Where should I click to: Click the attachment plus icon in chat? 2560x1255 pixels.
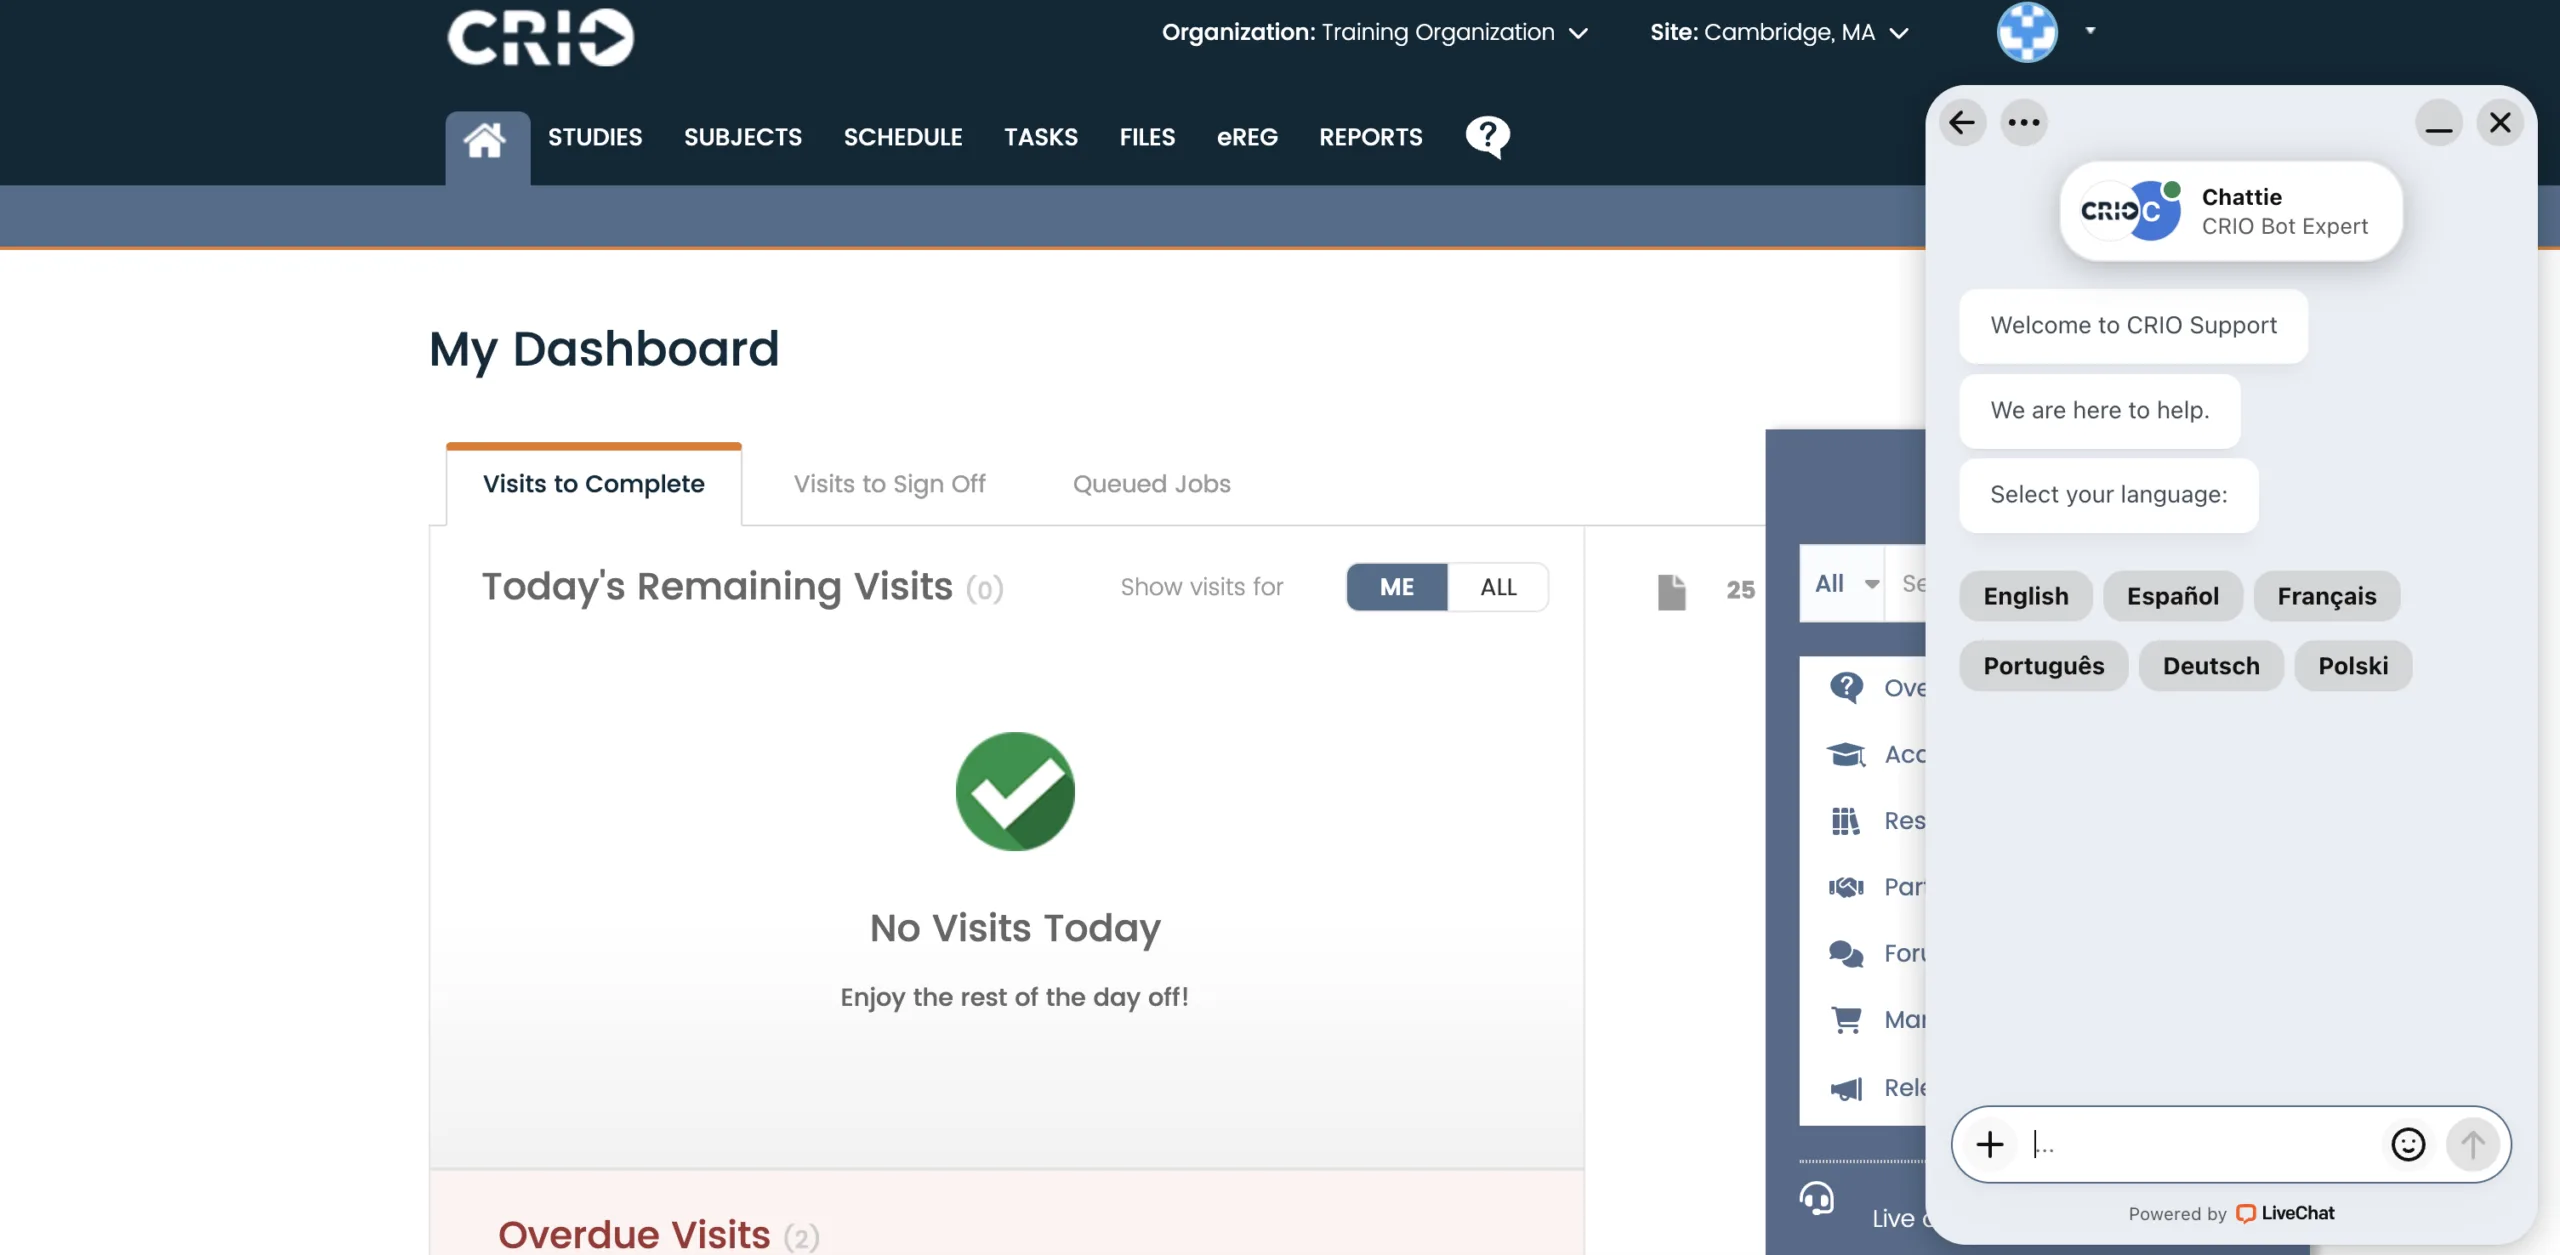point(1990,1144)
